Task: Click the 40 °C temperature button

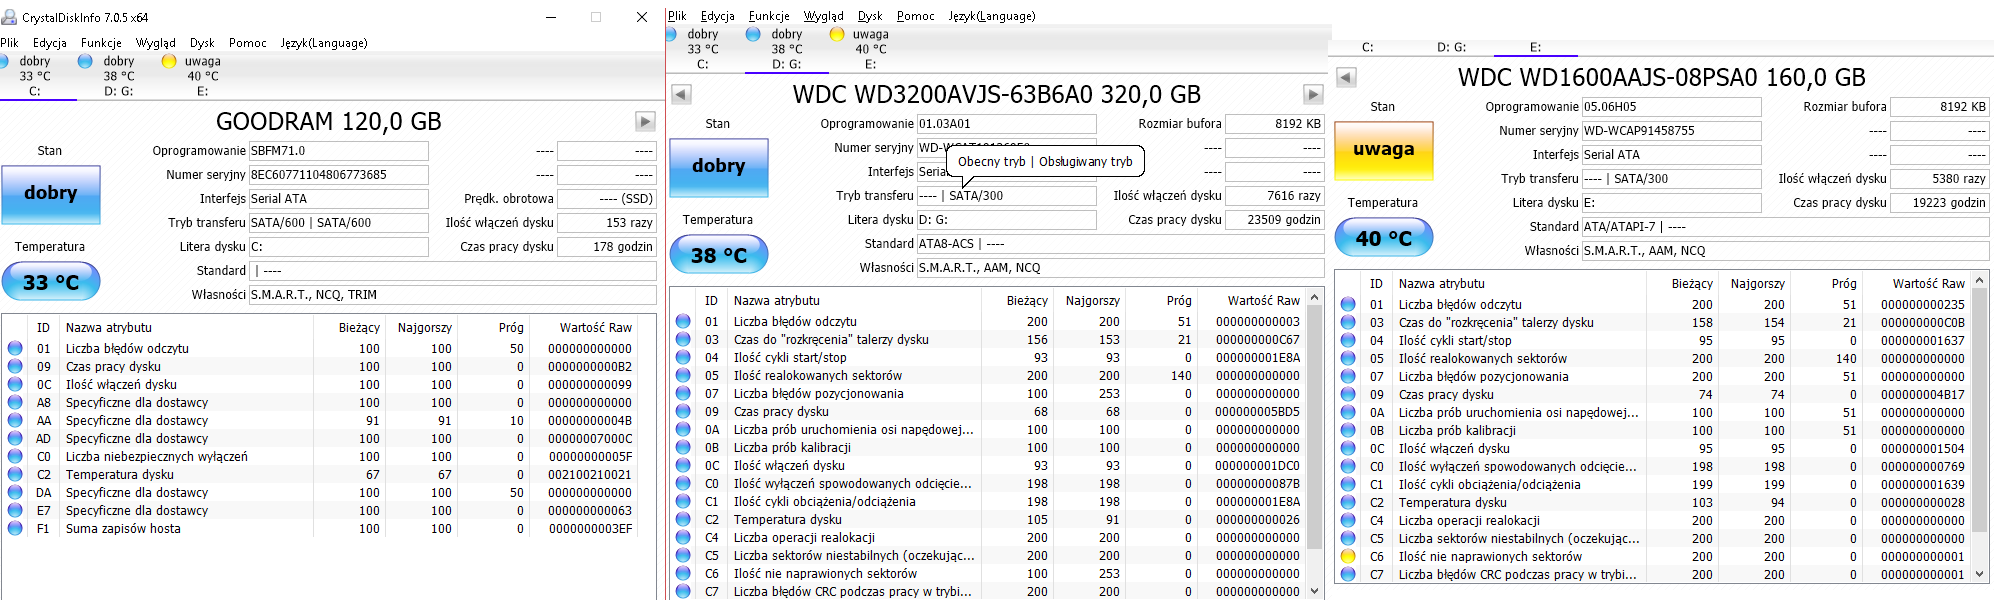Action: tap(1384, 238)
